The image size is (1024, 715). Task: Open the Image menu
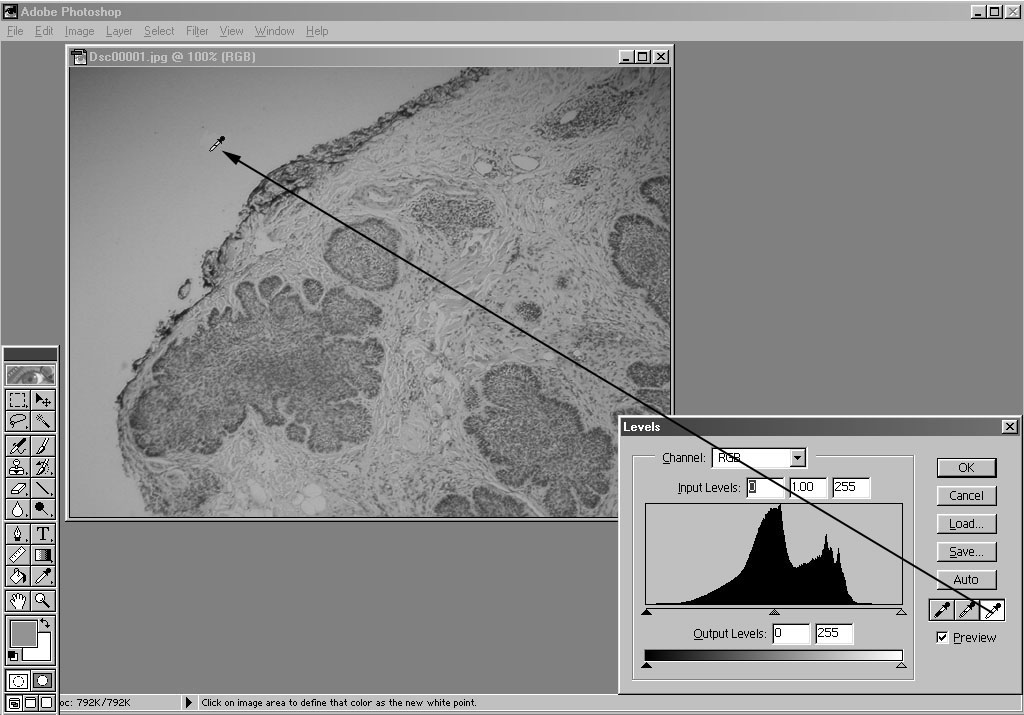pos(80,31)
